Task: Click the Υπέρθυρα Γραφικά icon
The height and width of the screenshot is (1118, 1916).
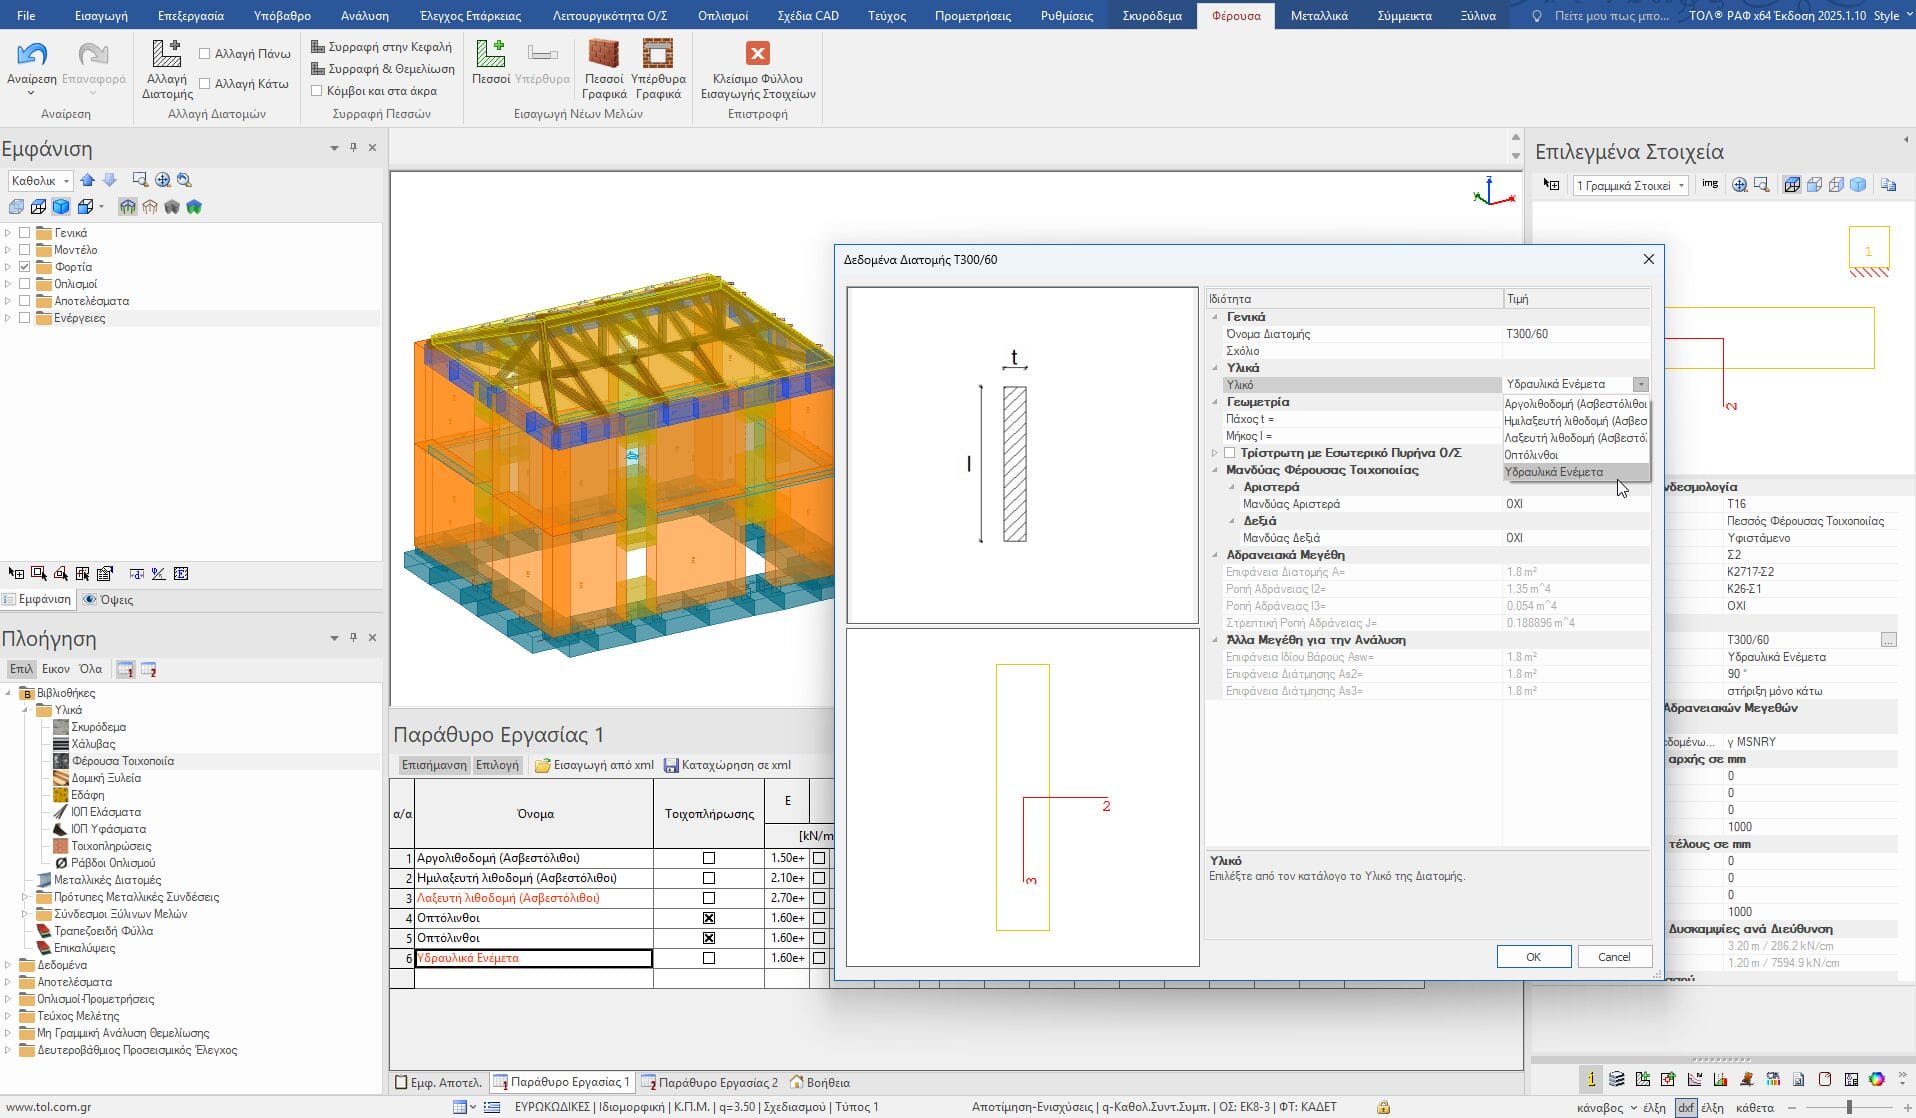Action: [x=658, y=55]
